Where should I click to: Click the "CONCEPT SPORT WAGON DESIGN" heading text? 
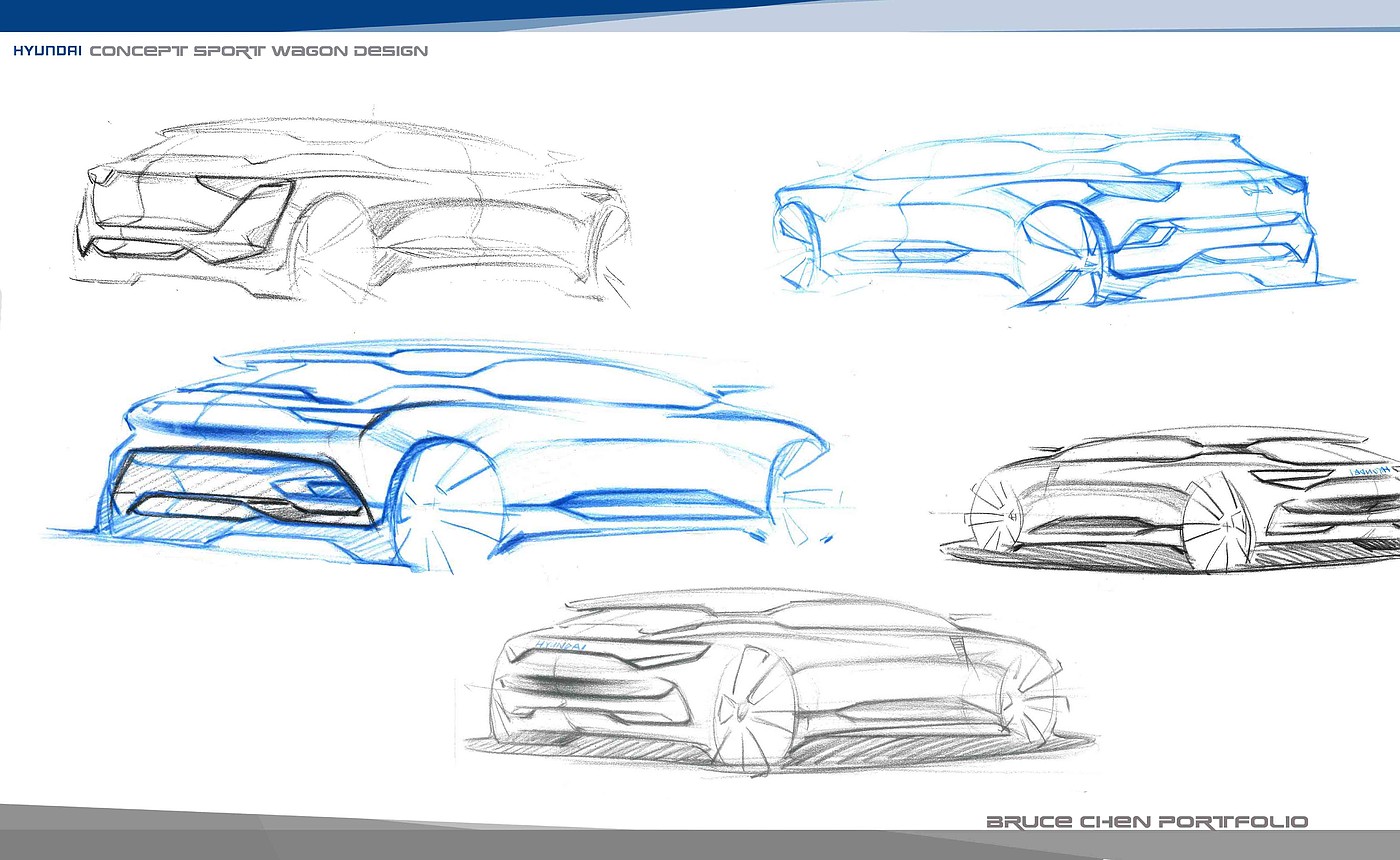(259, 50)
